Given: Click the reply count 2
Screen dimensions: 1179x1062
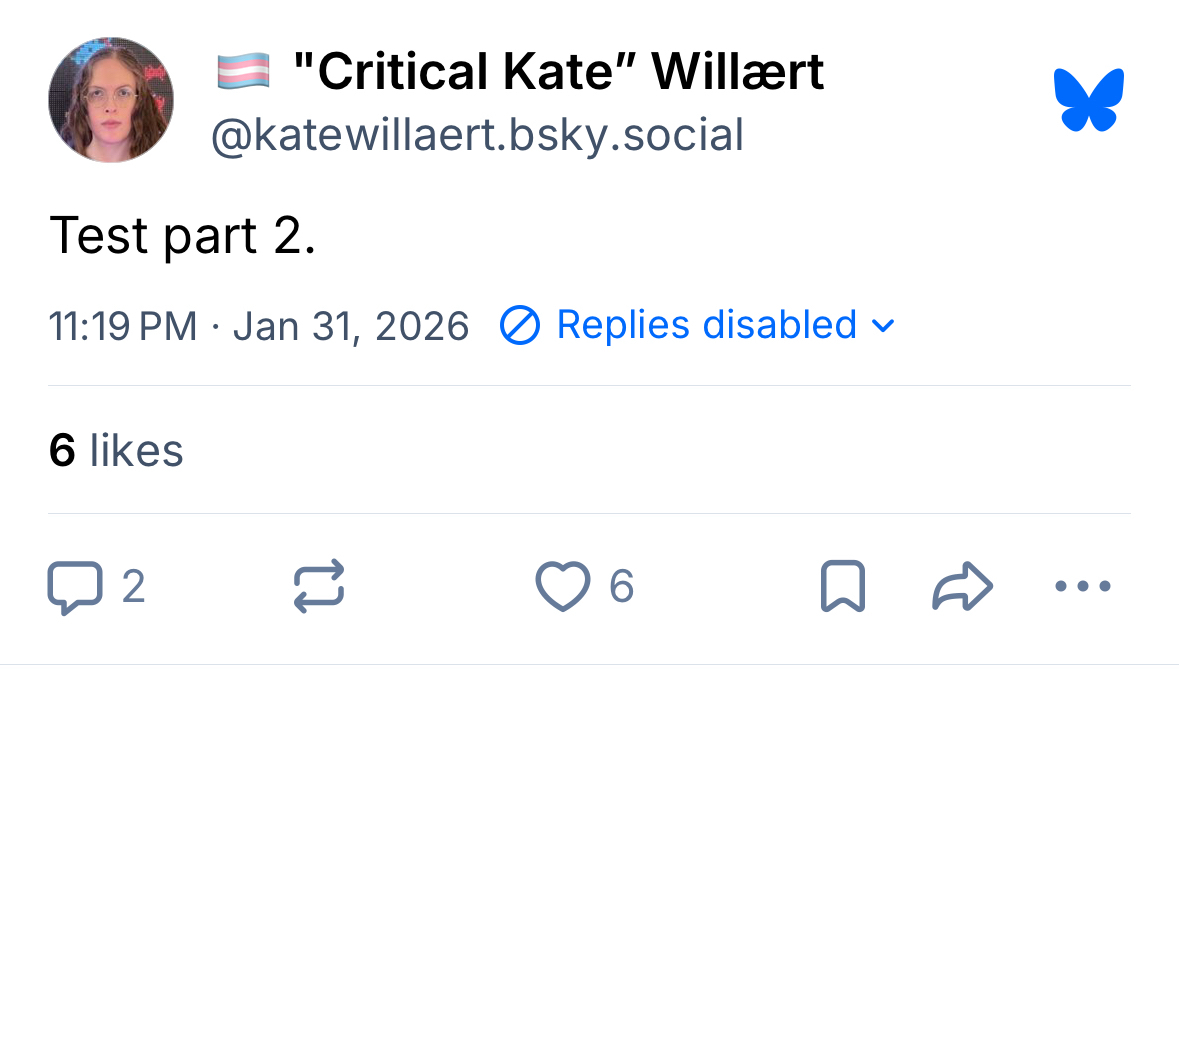Looking at the screenshot, I should tap(134, 587).
